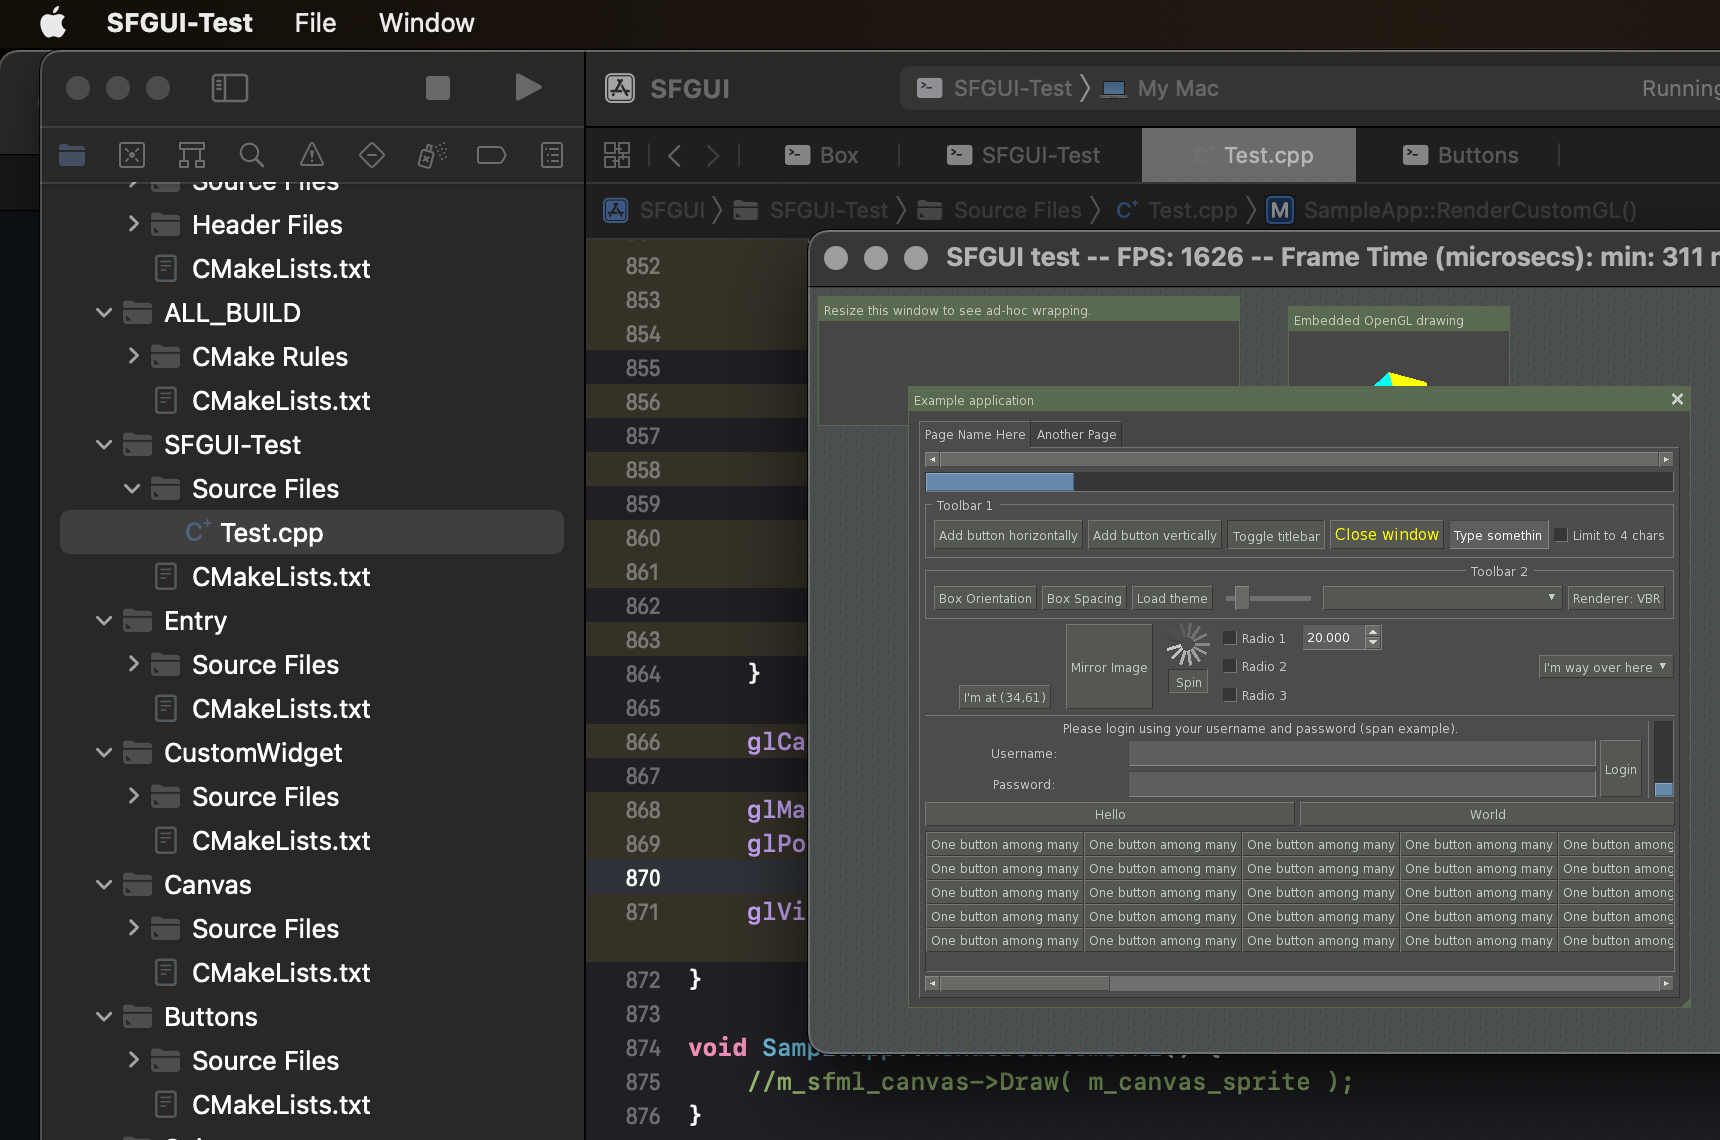Open the Debug navigator spray icon
Image resolution: width=1720 pixels, height=1140 pixels.
pyautogui.click(x=431, y=155)
